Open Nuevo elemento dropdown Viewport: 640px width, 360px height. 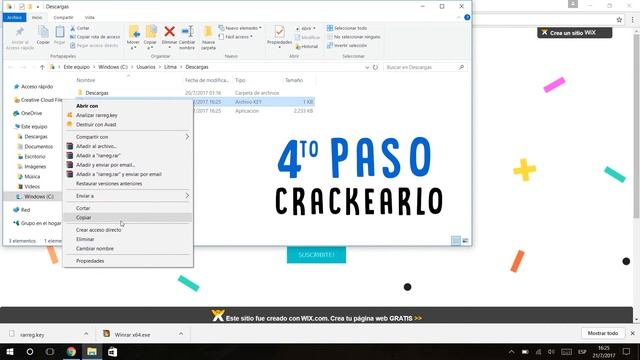point(240,28)
